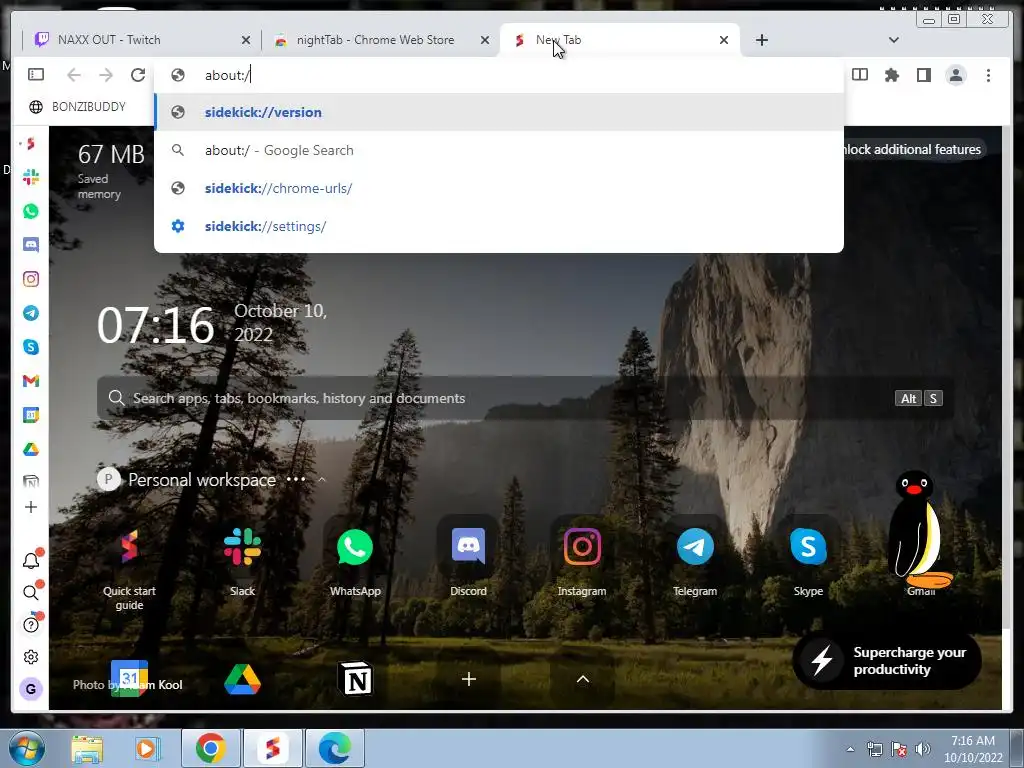This screenshot has height=768, width=1024.
Task: Open sidebar settings gear
Action: (x=31, y=657)
